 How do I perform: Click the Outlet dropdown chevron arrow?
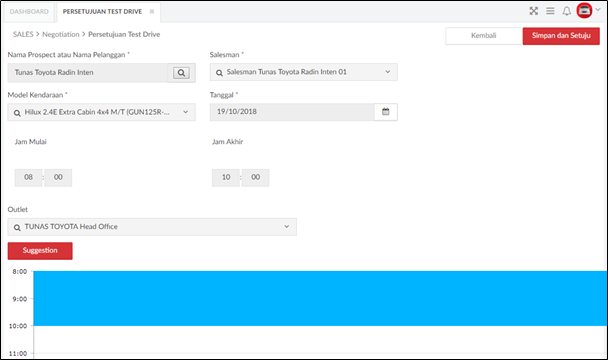[x=287, y=226]
